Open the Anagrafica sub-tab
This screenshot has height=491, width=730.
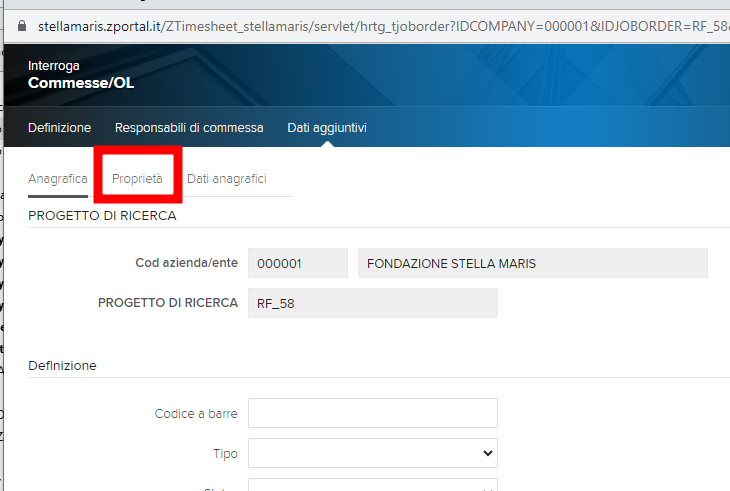point(58,178)
